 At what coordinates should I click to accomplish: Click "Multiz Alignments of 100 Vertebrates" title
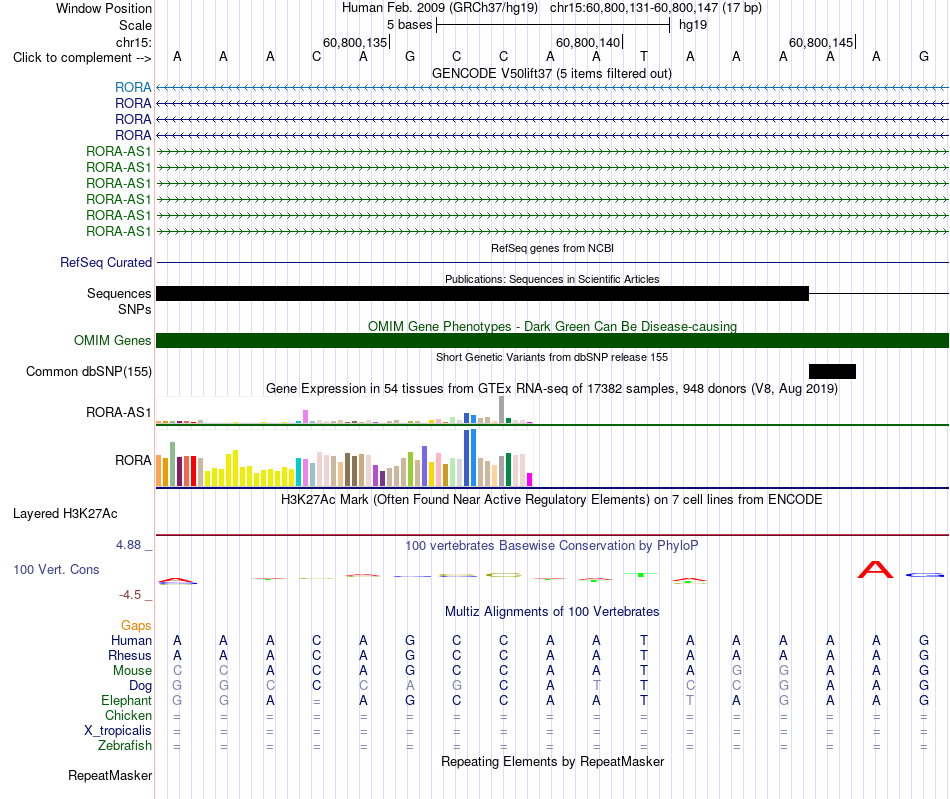[552, 612]
